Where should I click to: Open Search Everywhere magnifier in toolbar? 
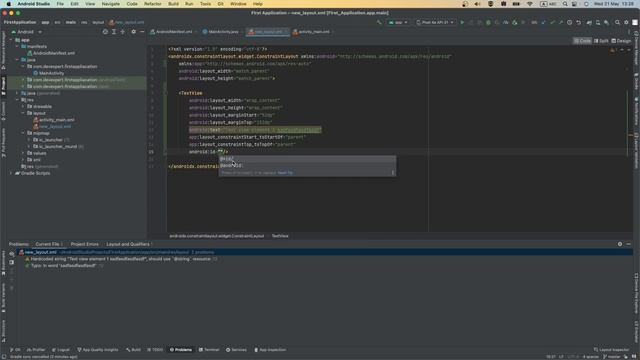(618, 22)
